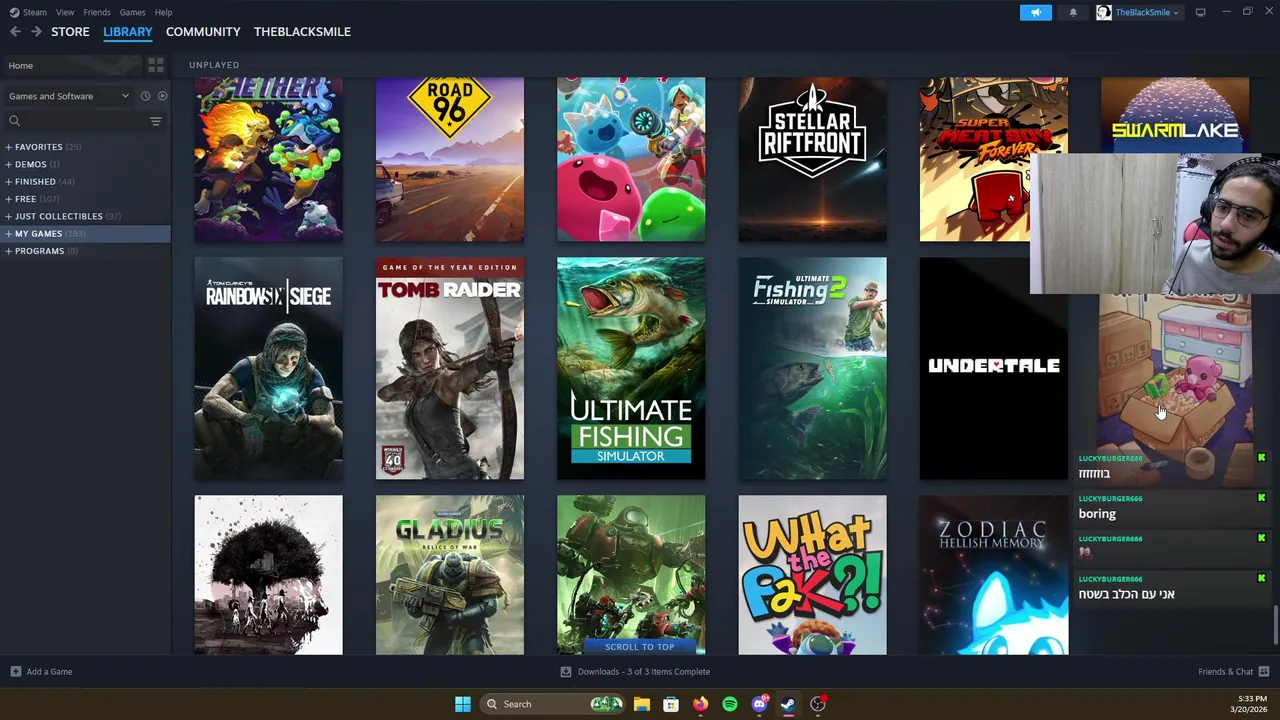1280x720 pixels.
Task: Open the announcements megaphone button
Action: 1036,12
